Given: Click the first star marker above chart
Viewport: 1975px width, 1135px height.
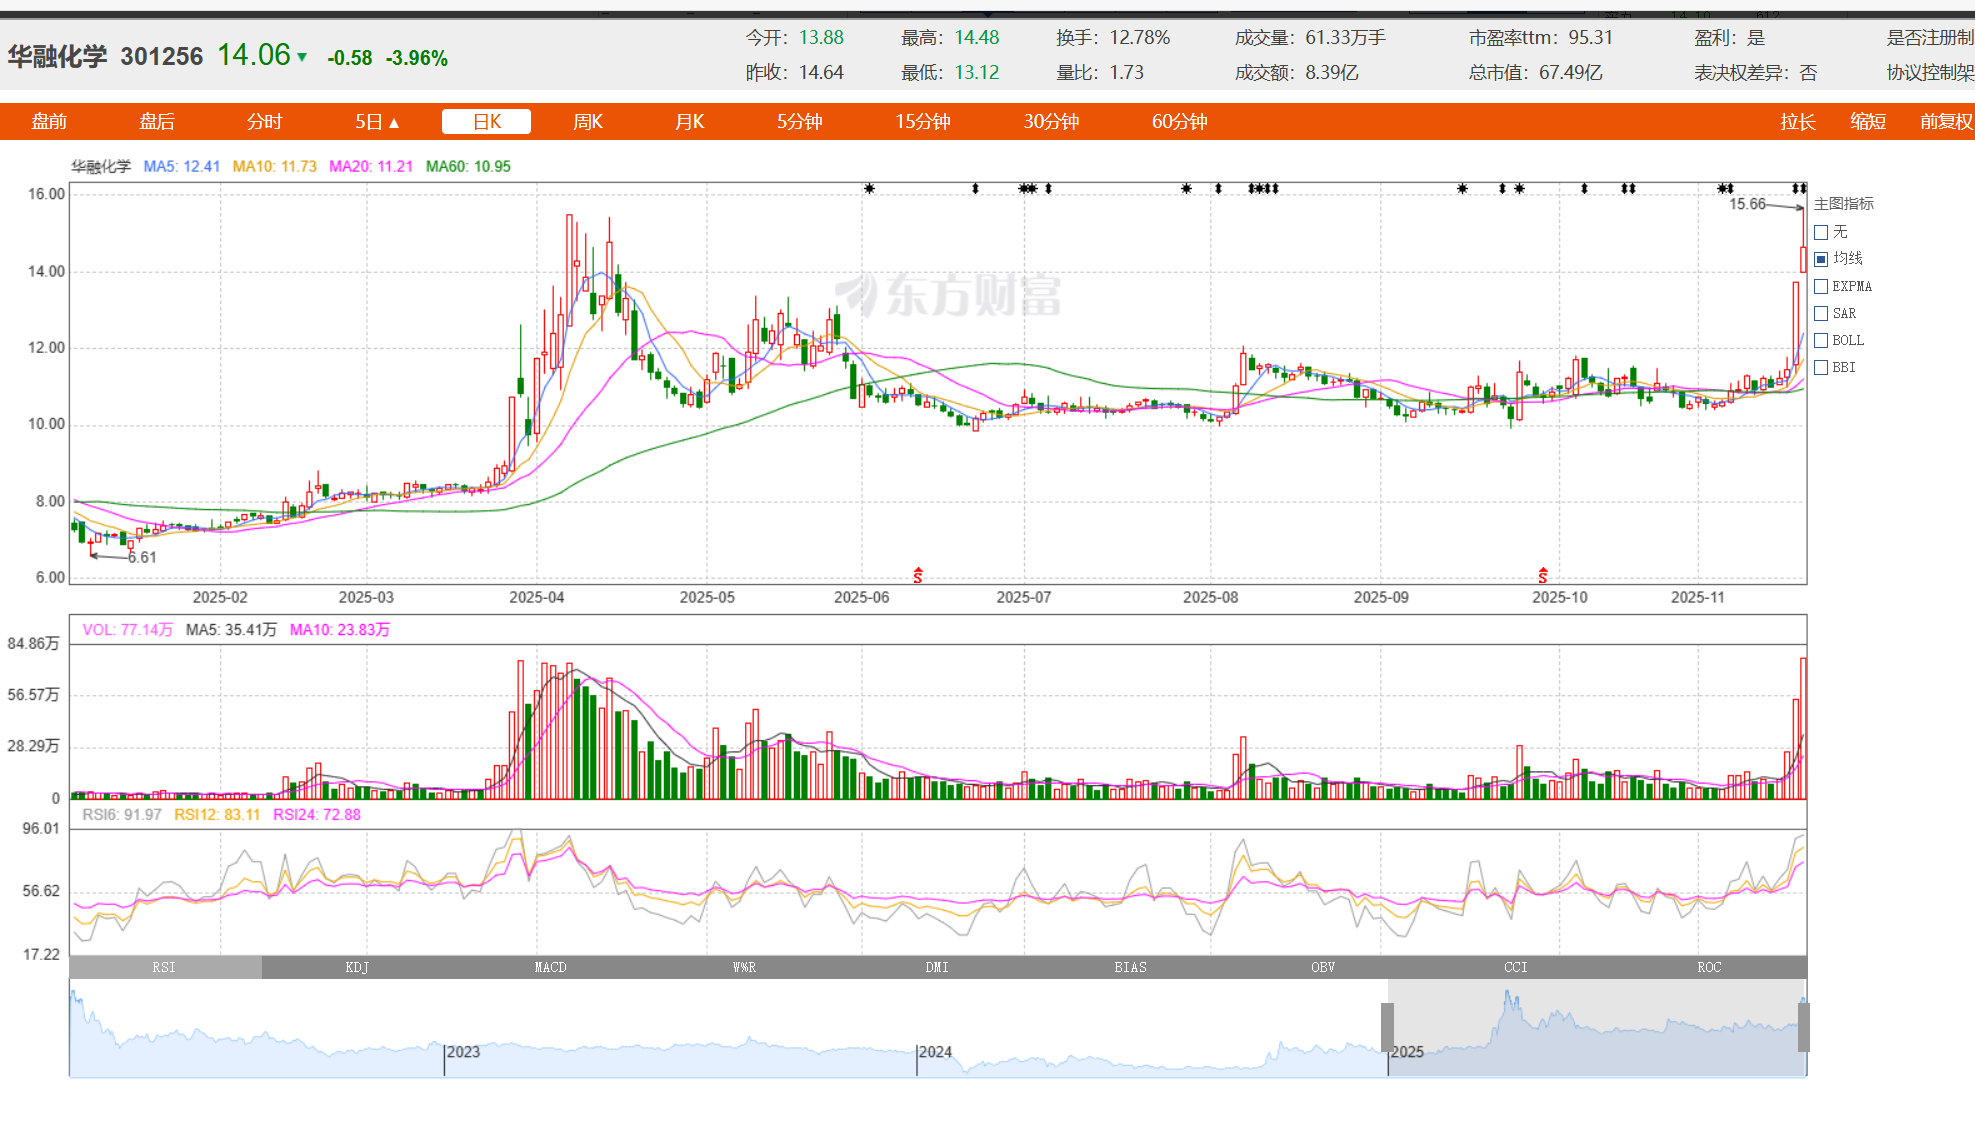Looking at the screenshot, I should 869,188.
